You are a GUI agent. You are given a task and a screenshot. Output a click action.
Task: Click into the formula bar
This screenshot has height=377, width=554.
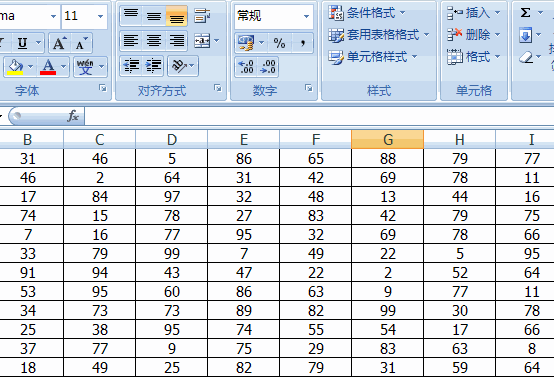coord(319,116)
